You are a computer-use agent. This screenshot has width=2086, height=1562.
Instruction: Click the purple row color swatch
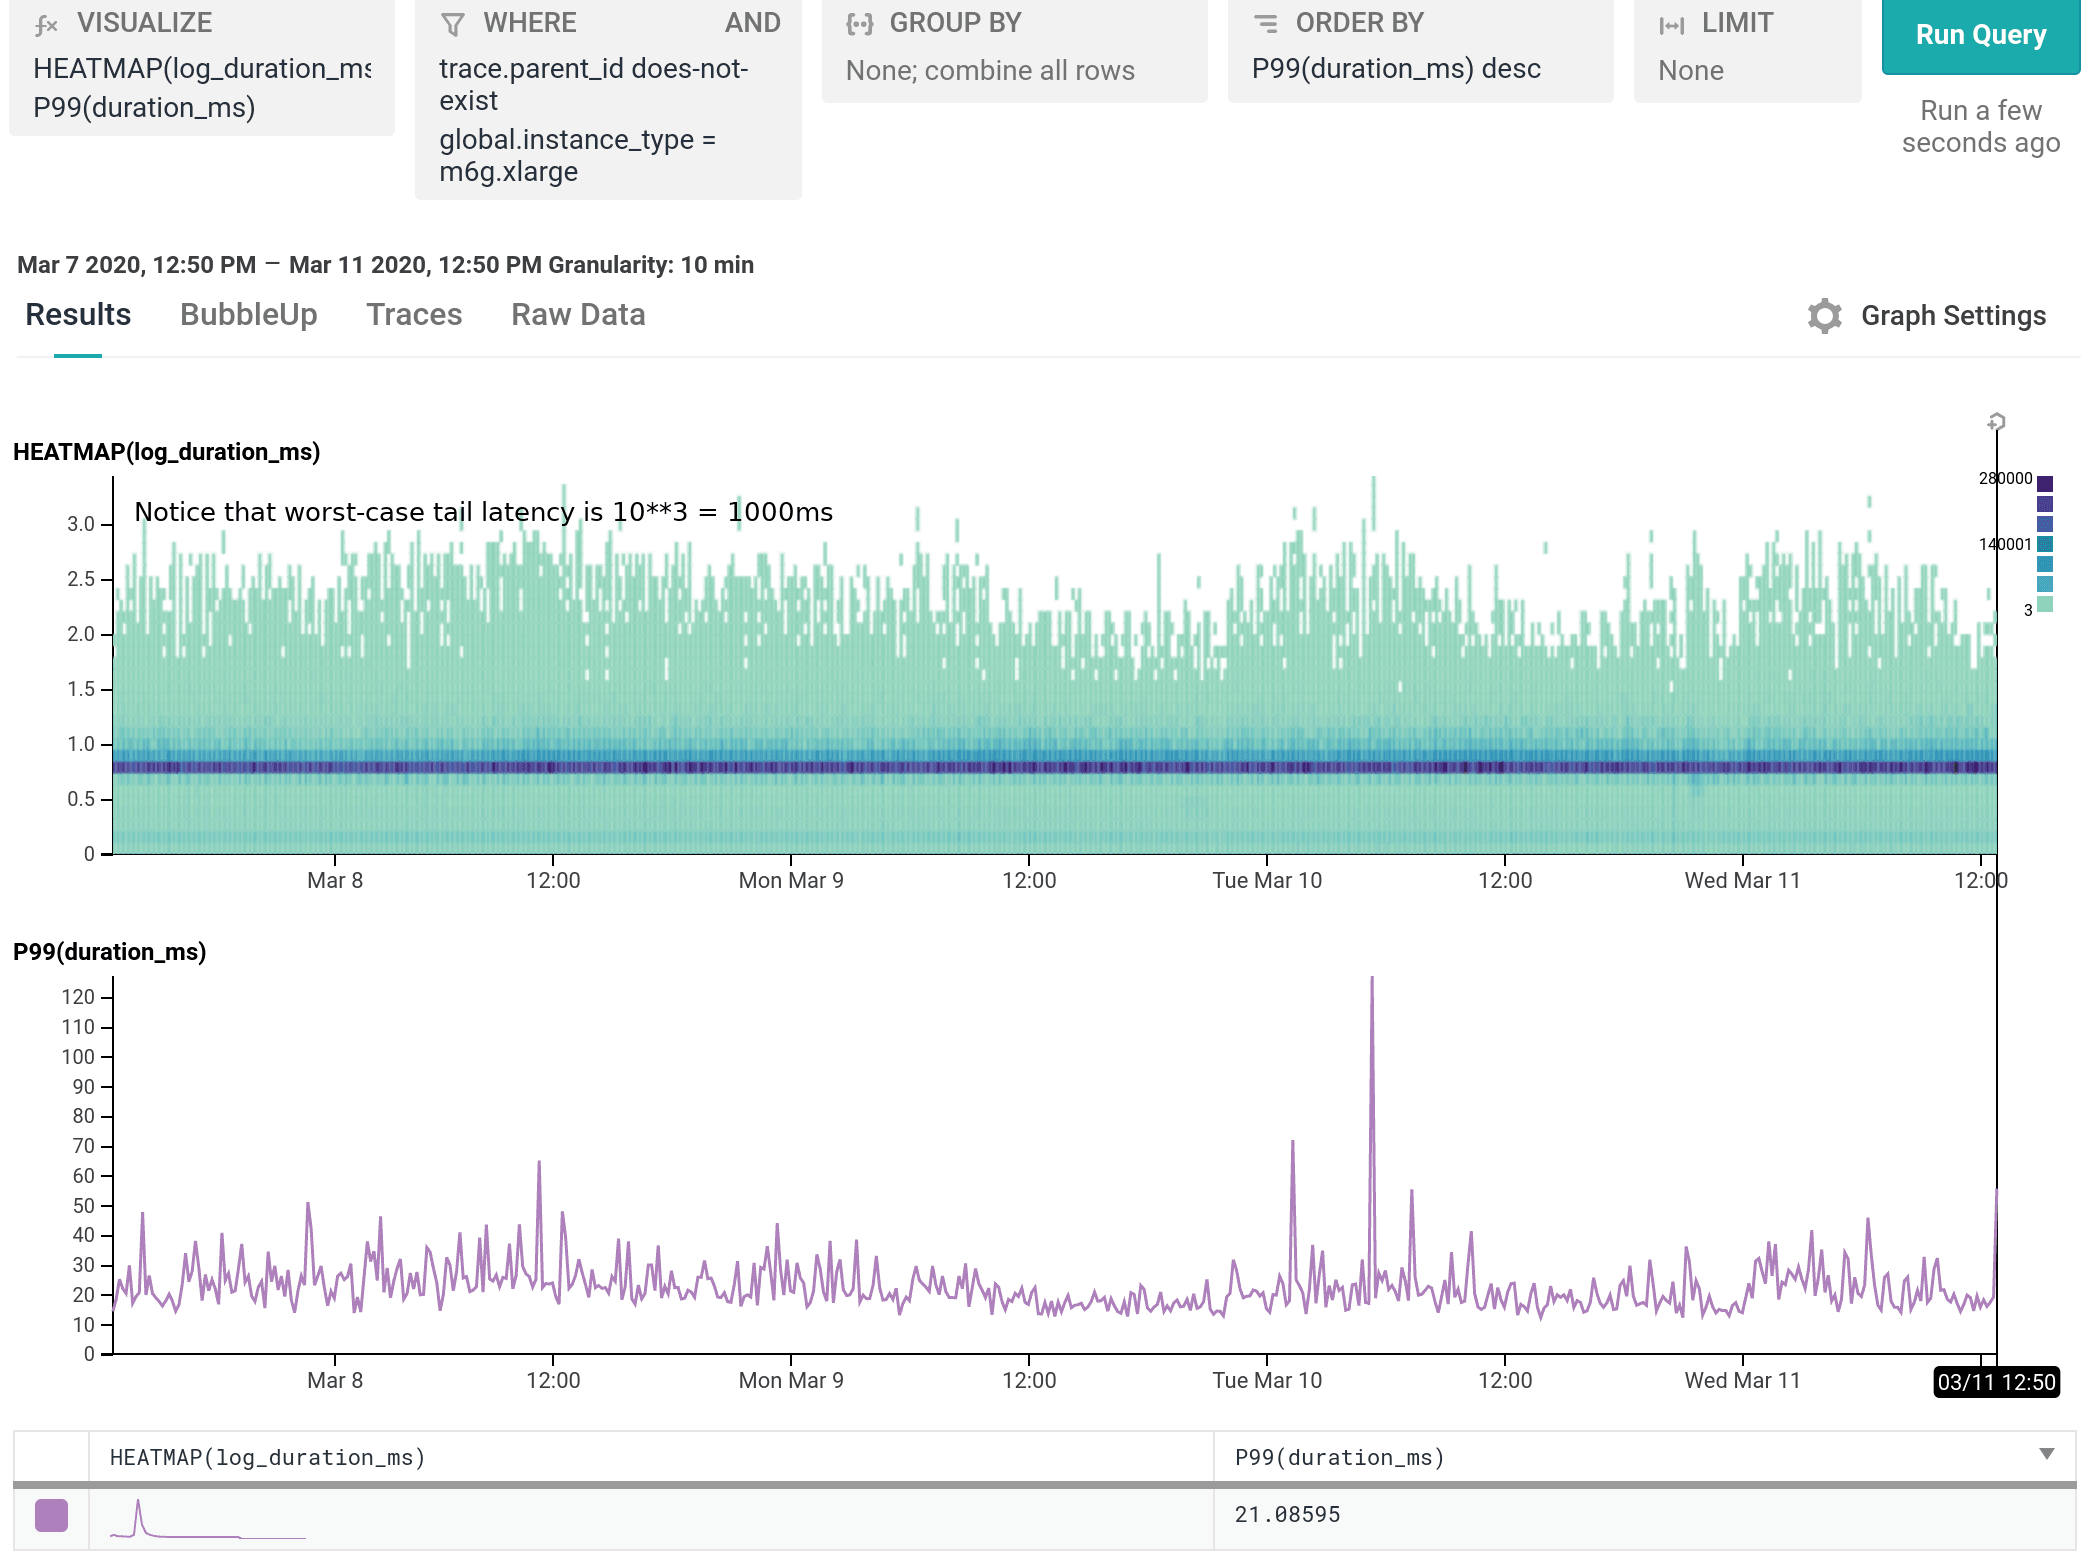pos(51,1515)
